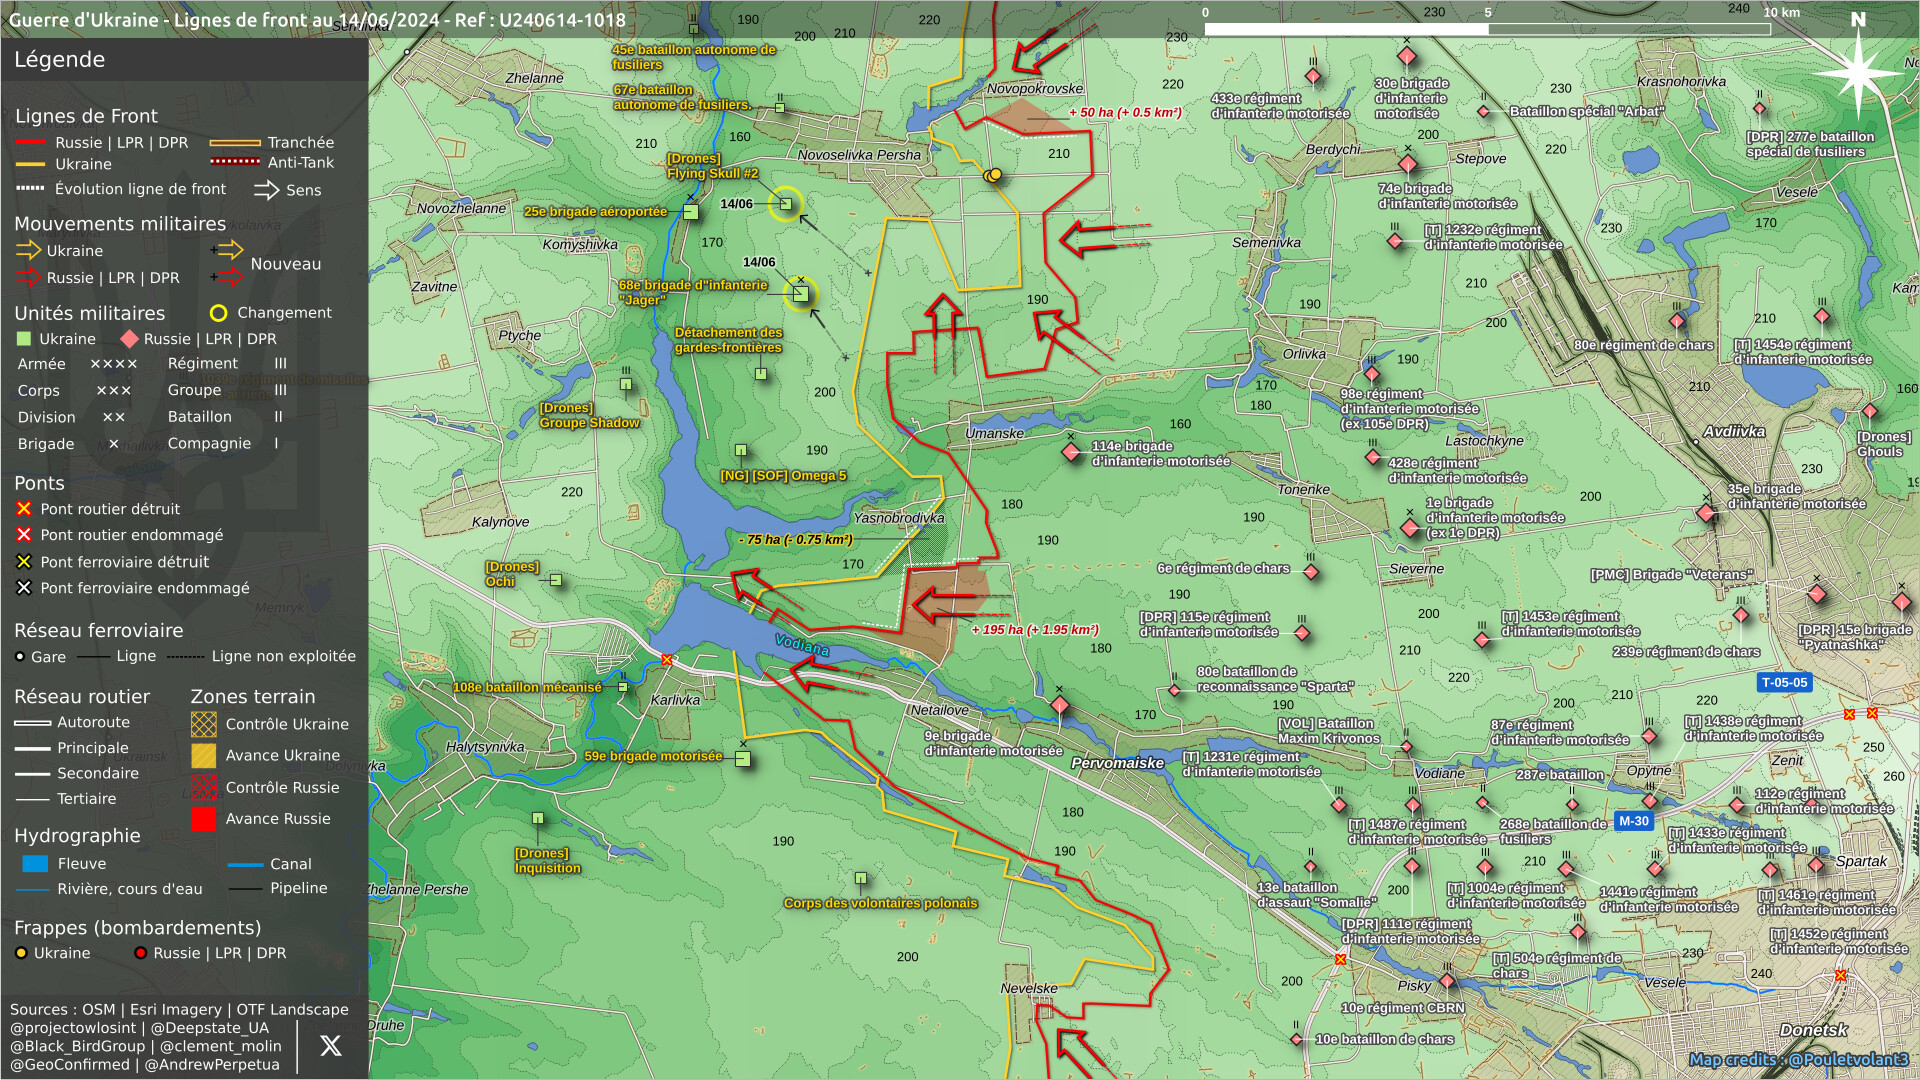Click the north compass star icon
The height and width of the screenshot is (1080, 1920).
pos(1858,72)
